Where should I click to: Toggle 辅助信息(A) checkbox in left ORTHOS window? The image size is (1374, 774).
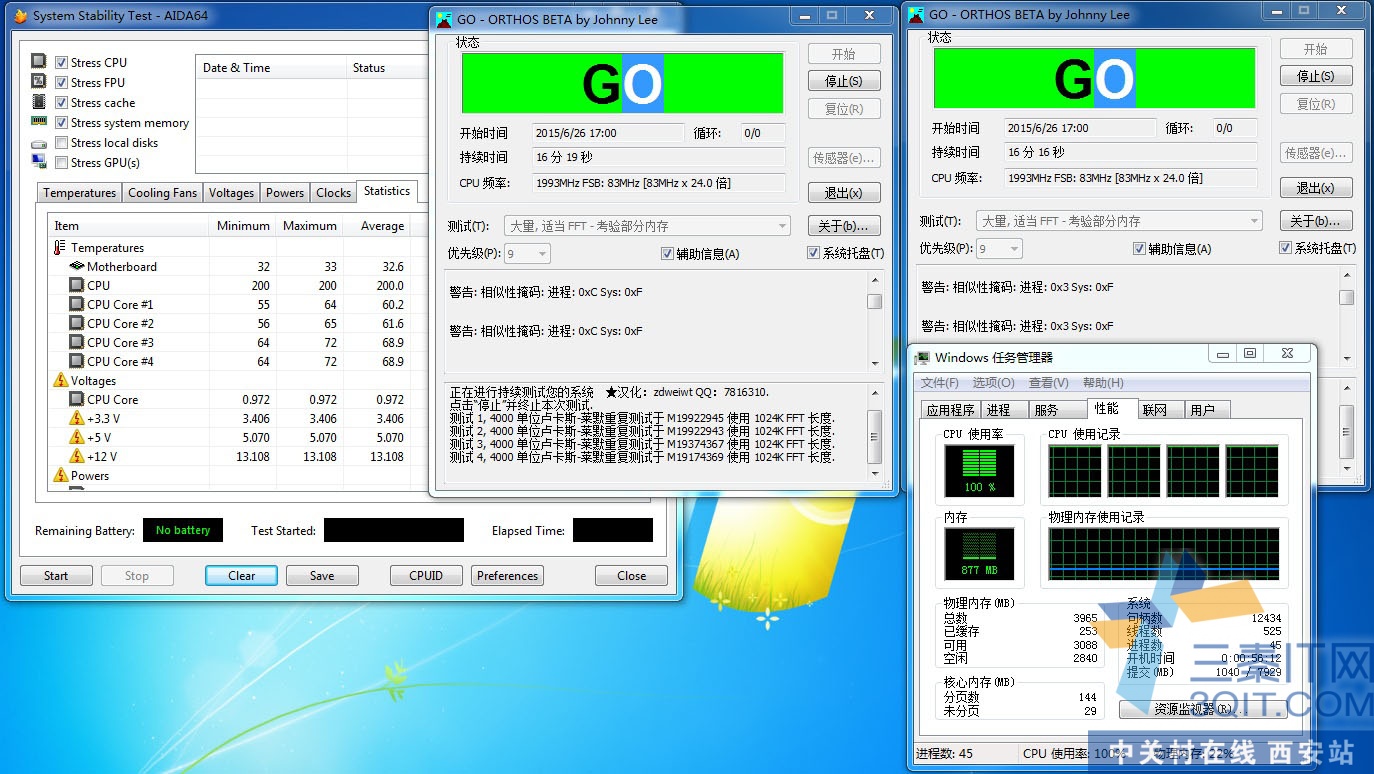(667, 254)
